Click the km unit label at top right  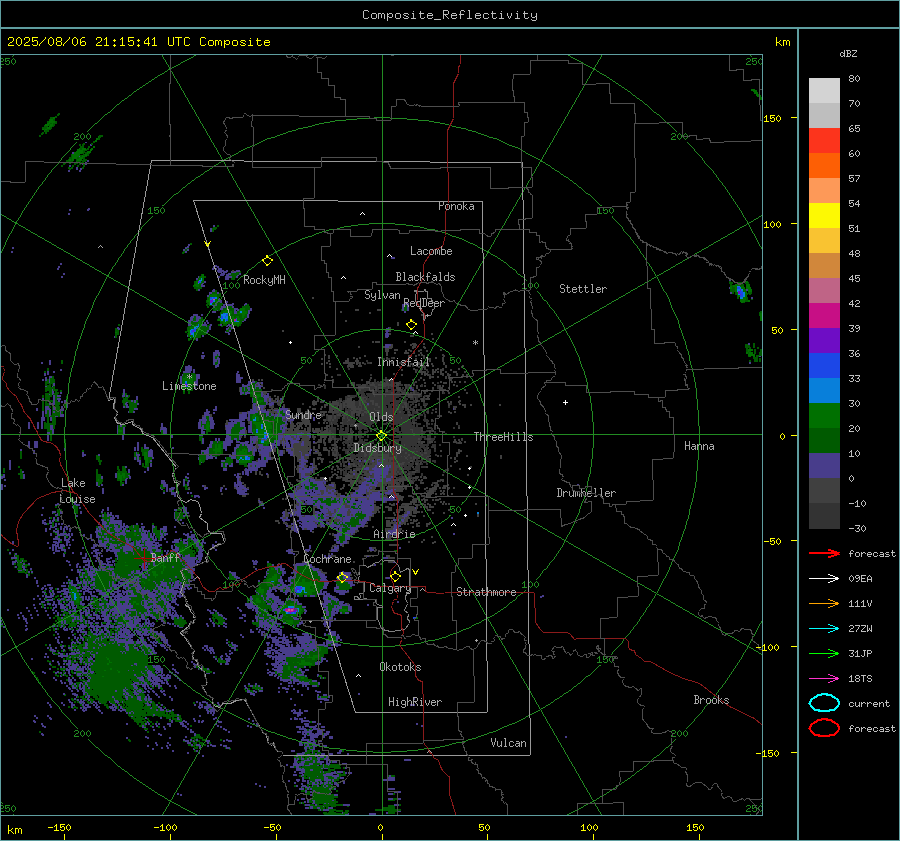[x=782, y=42]
